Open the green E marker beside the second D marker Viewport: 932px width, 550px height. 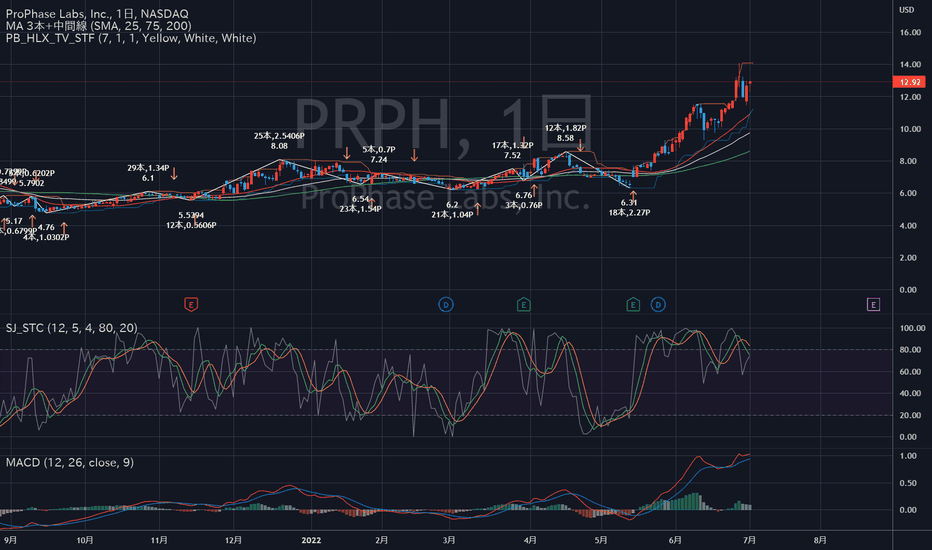point(633,305)
